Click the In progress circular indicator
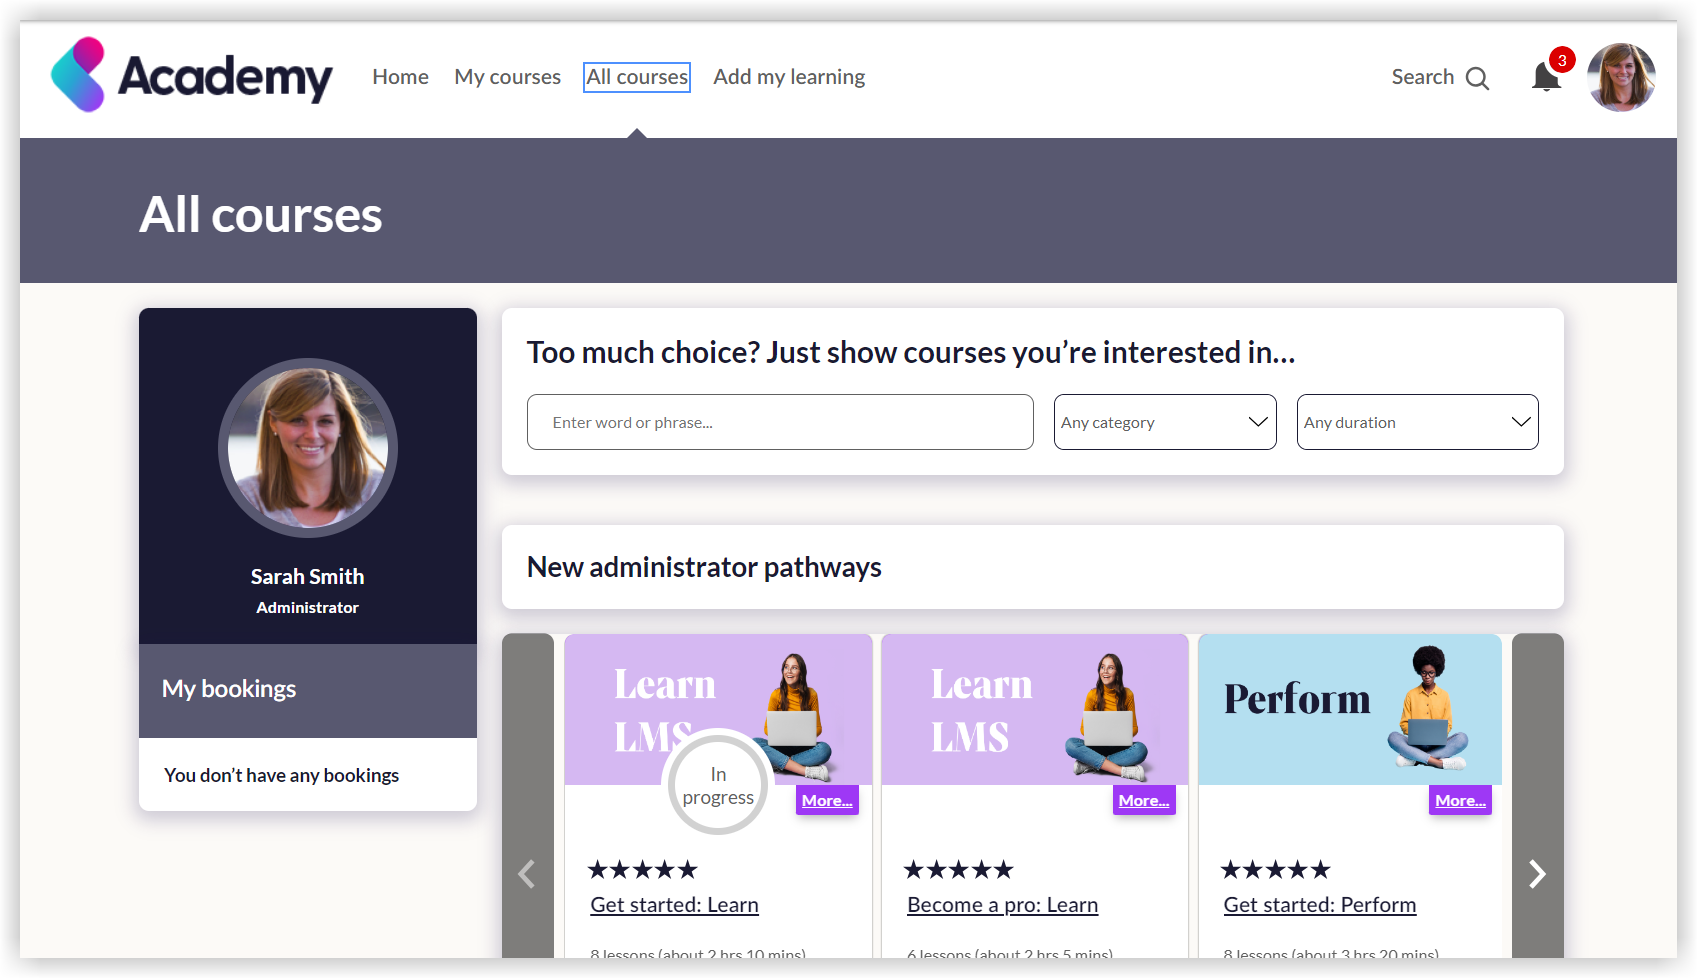 click(717, 785)
